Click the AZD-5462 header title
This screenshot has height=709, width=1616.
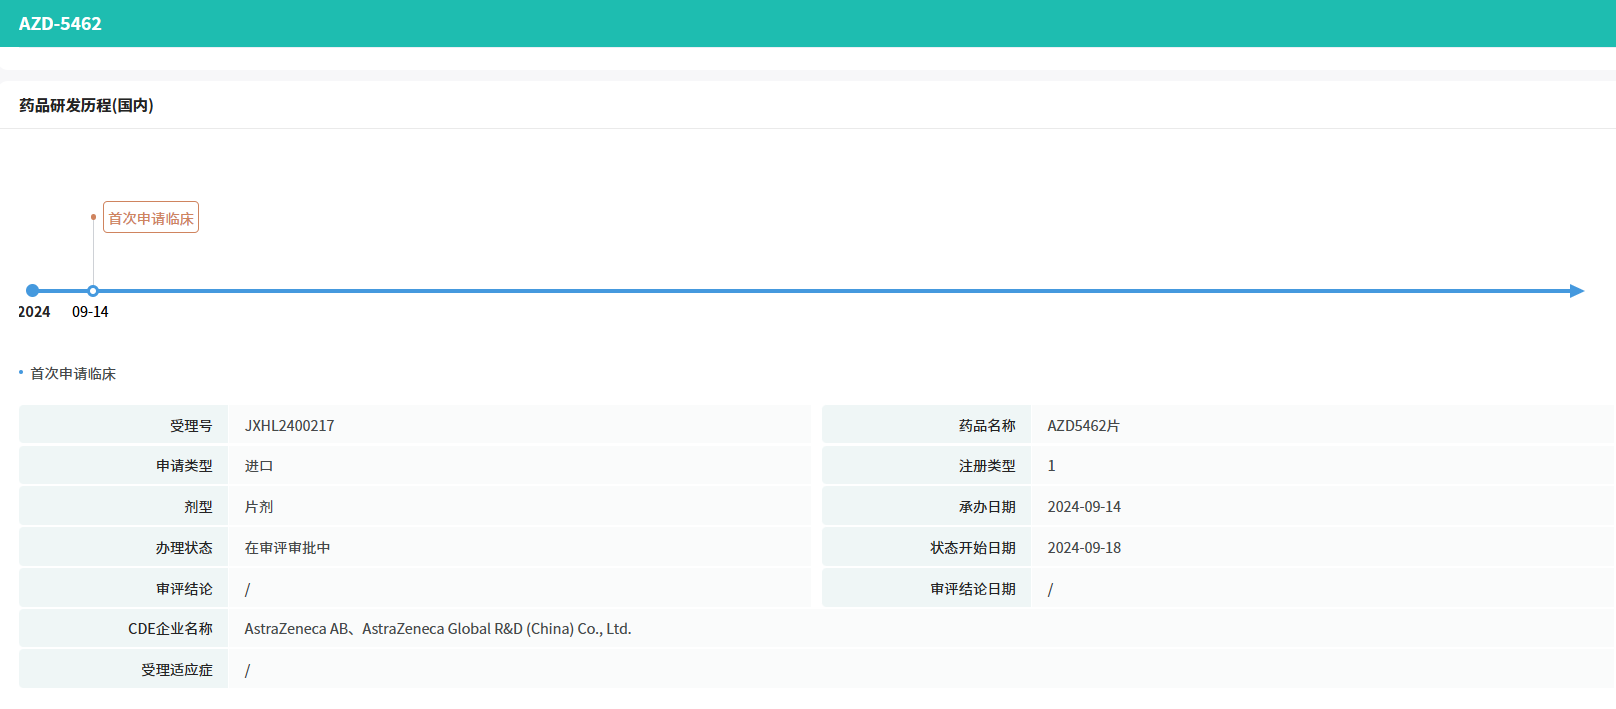click(x=60, y=23)
